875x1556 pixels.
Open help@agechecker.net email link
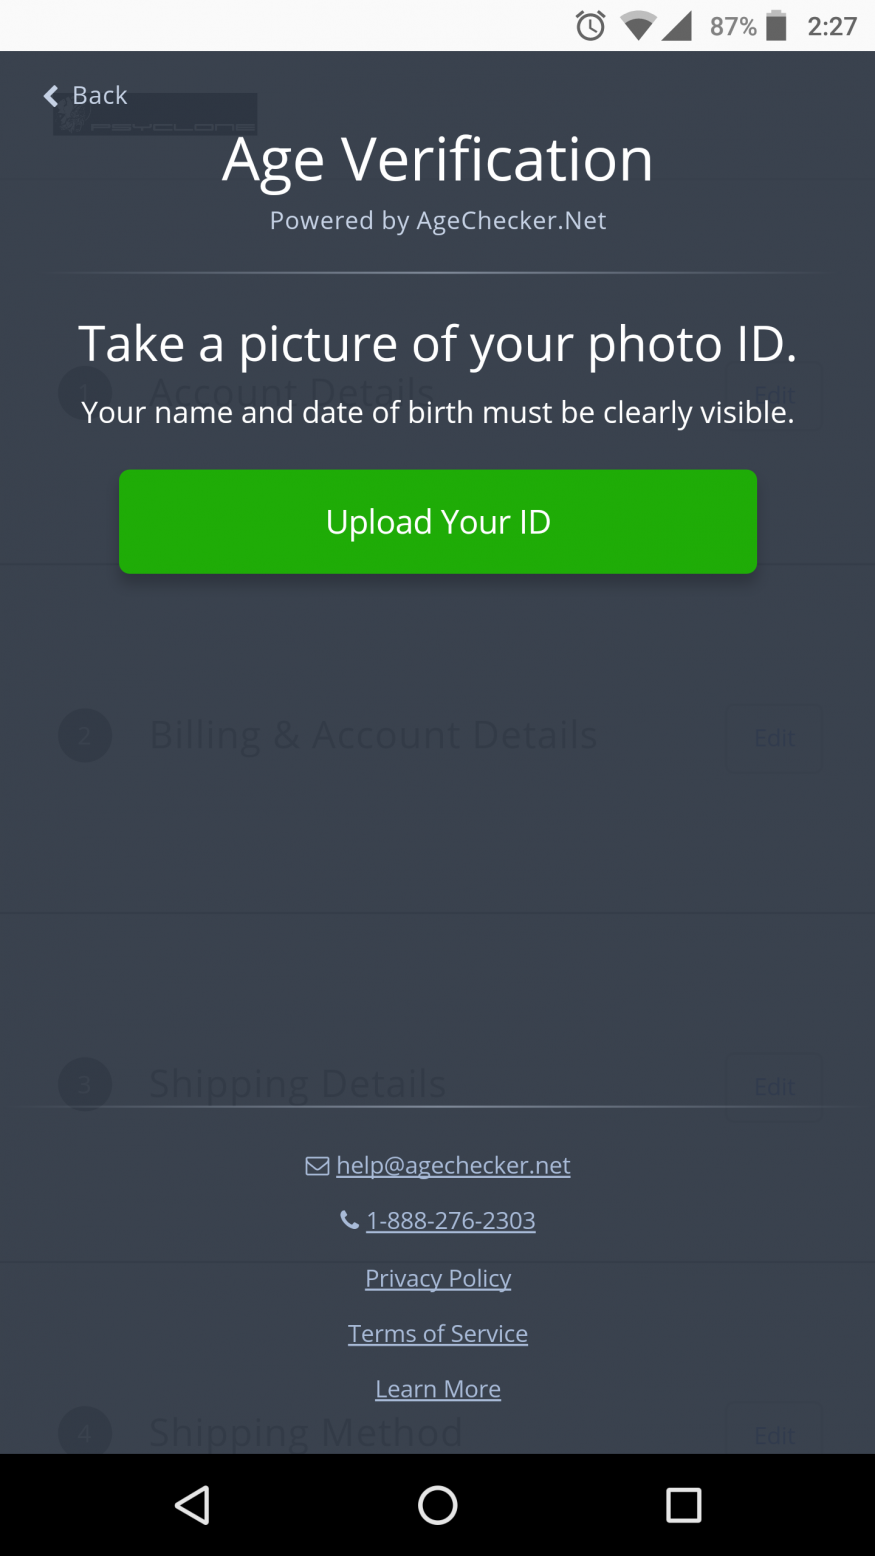453,1165
